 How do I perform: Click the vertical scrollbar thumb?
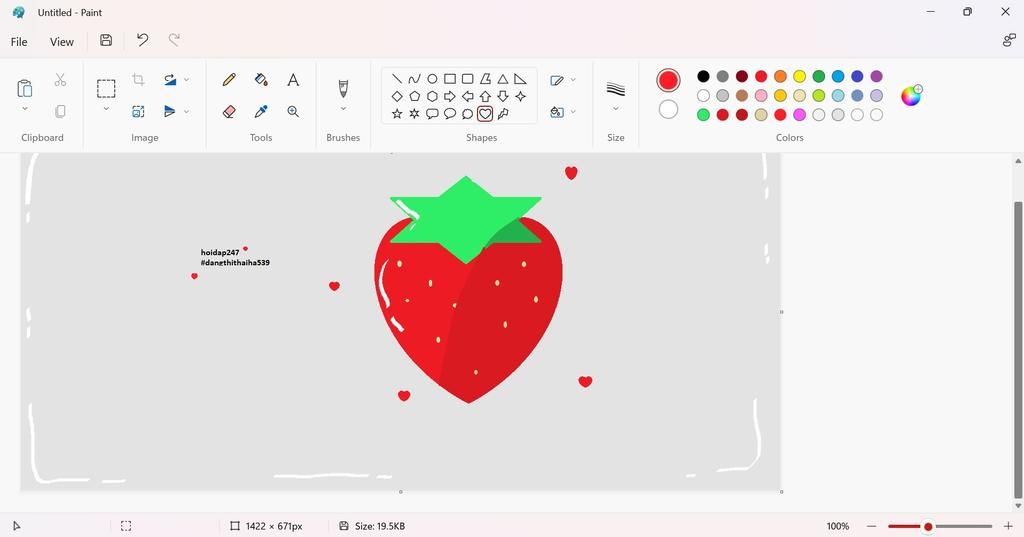click(x=1017, y=350)
